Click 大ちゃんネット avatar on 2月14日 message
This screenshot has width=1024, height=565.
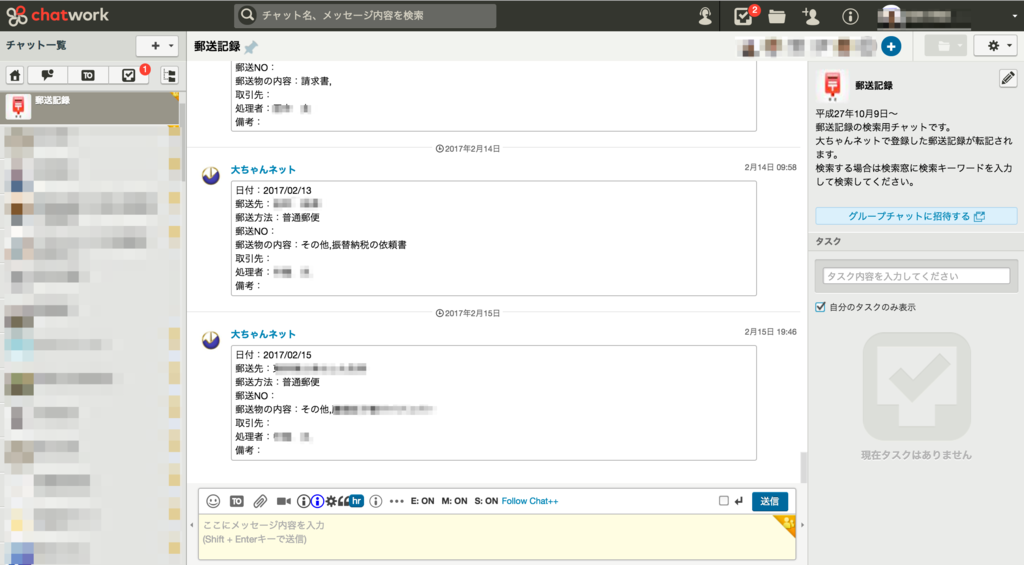[210, 175]
